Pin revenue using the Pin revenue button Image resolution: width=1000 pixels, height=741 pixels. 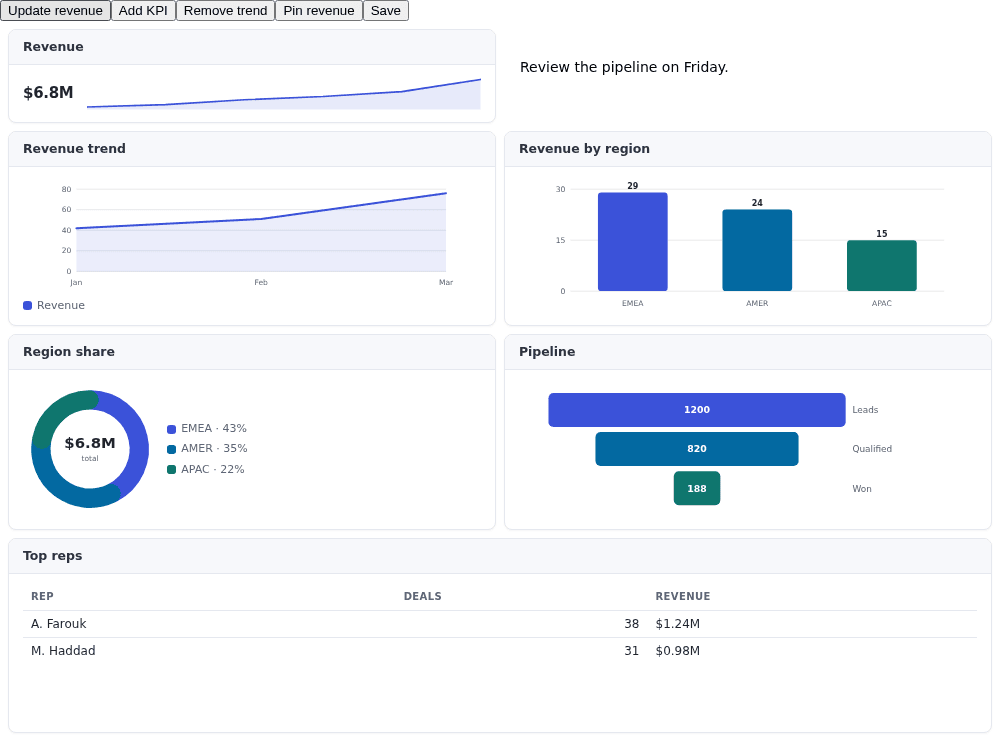[318, 11]
